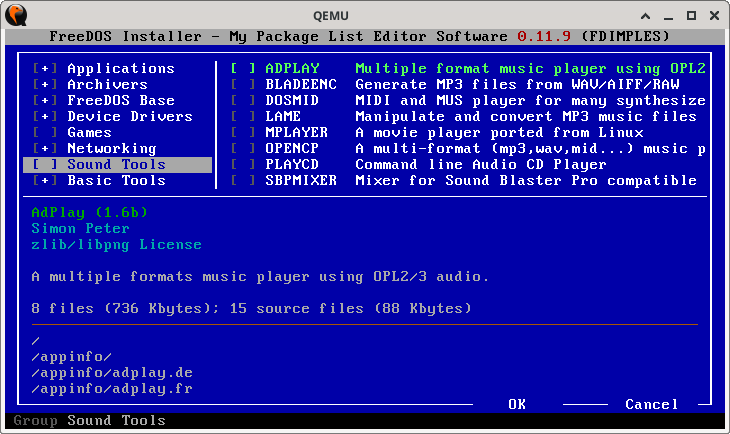Click the '/appinfo/' directory entry

tap(71, 357)
